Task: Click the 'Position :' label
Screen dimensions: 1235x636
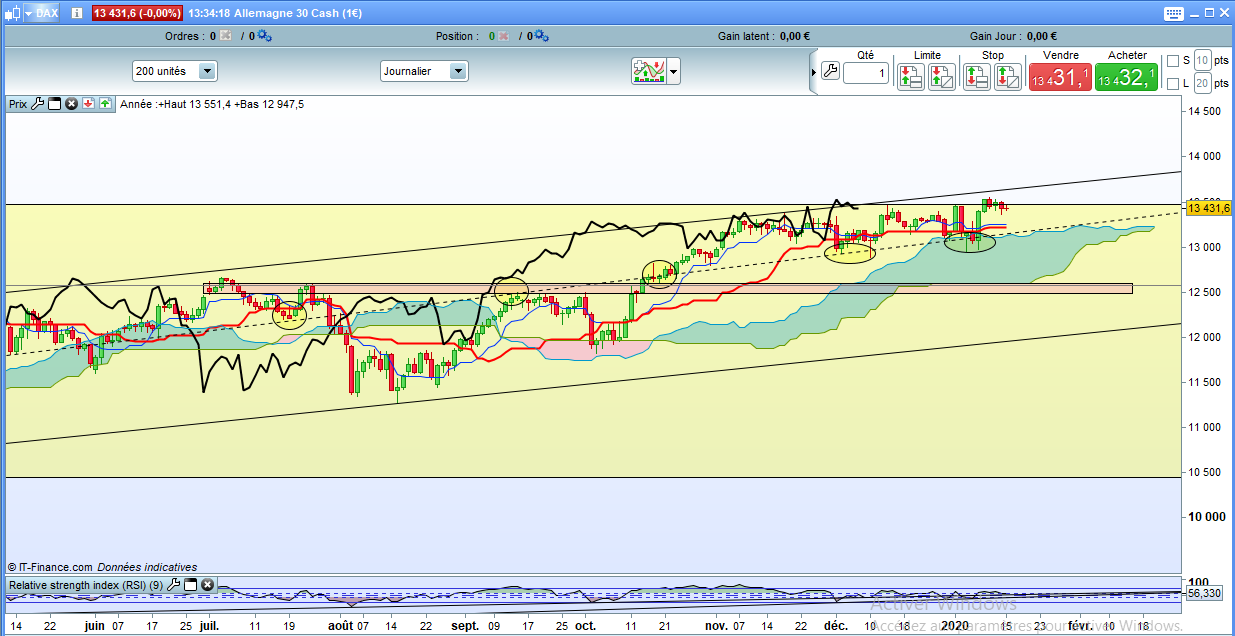Action: (457, 36)
